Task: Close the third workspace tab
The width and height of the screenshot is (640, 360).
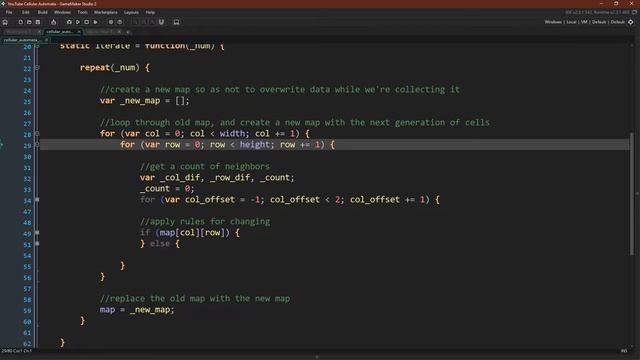Action: click(x=119, y=31)
